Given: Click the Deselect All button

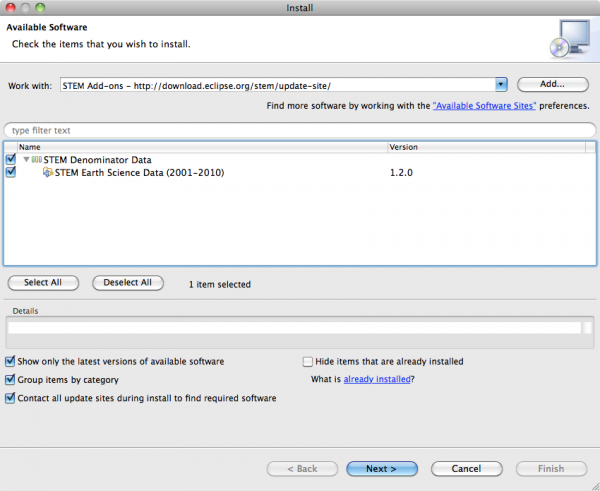Looking at the screenshot, I should 127,283.
